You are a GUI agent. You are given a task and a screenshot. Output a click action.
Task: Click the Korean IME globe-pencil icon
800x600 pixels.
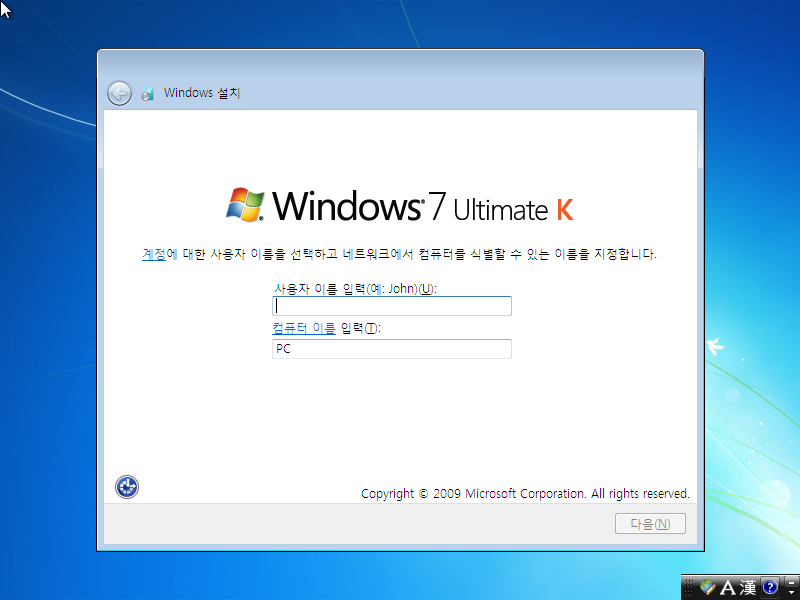pyautogui.click(x=708, y=587)
